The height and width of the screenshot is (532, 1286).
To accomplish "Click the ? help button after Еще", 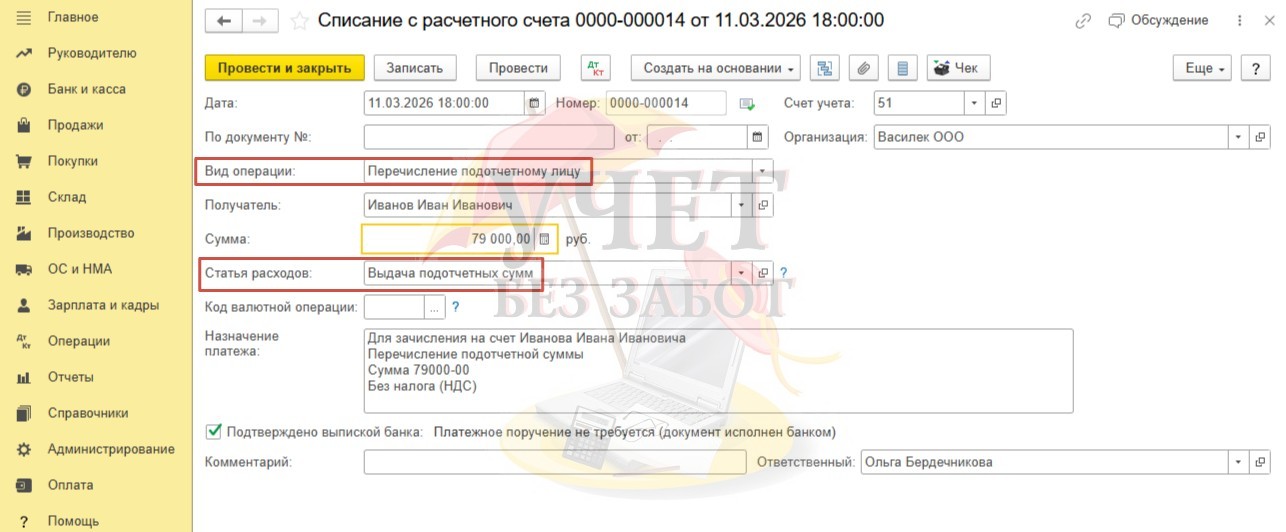I will pos(1255,68).
